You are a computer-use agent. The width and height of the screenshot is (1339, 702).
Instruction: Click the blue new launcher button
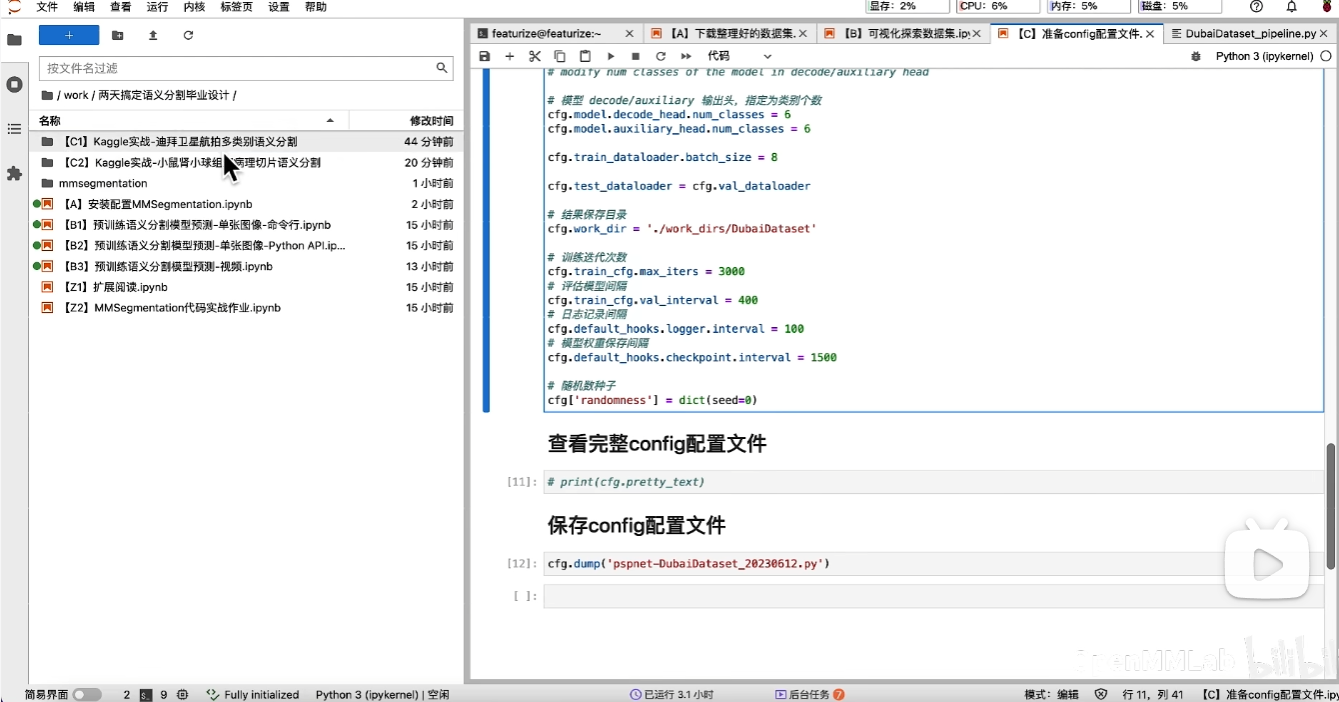click(69, 36)
